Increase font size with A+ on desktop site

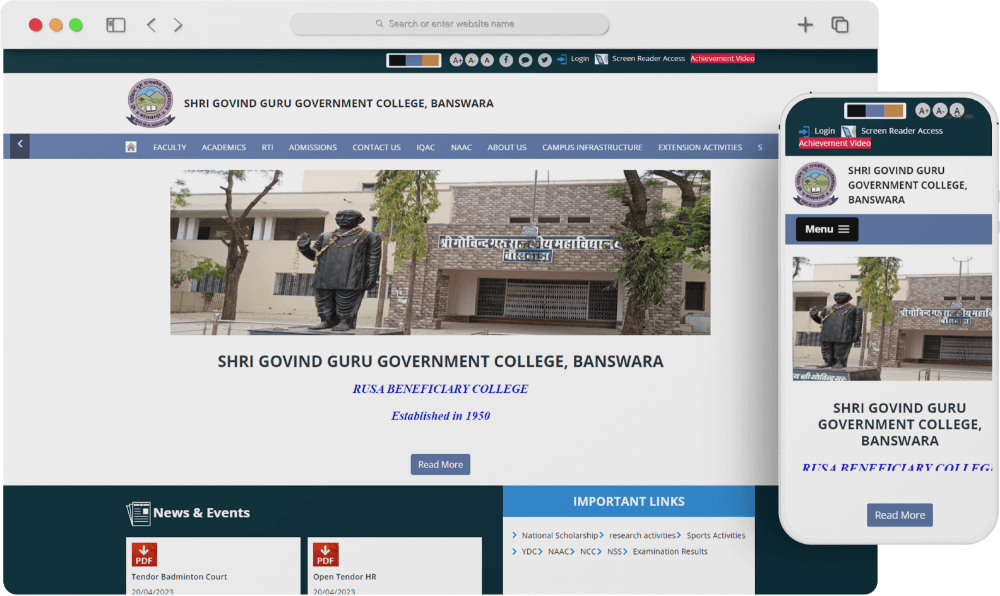pyautogui.click(x=456, y=60)
